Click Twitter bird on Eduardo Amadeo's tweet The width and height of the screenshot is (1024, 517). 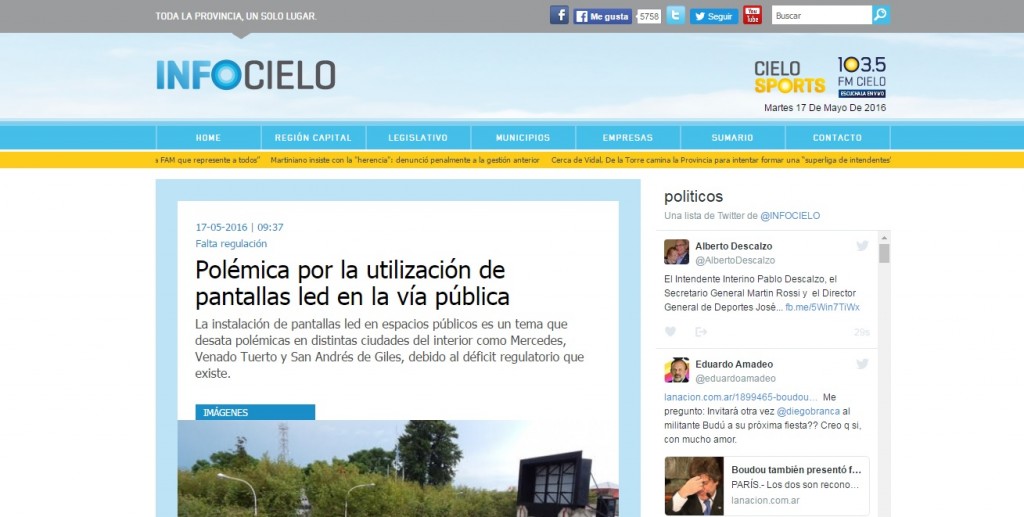pos(862,364)
